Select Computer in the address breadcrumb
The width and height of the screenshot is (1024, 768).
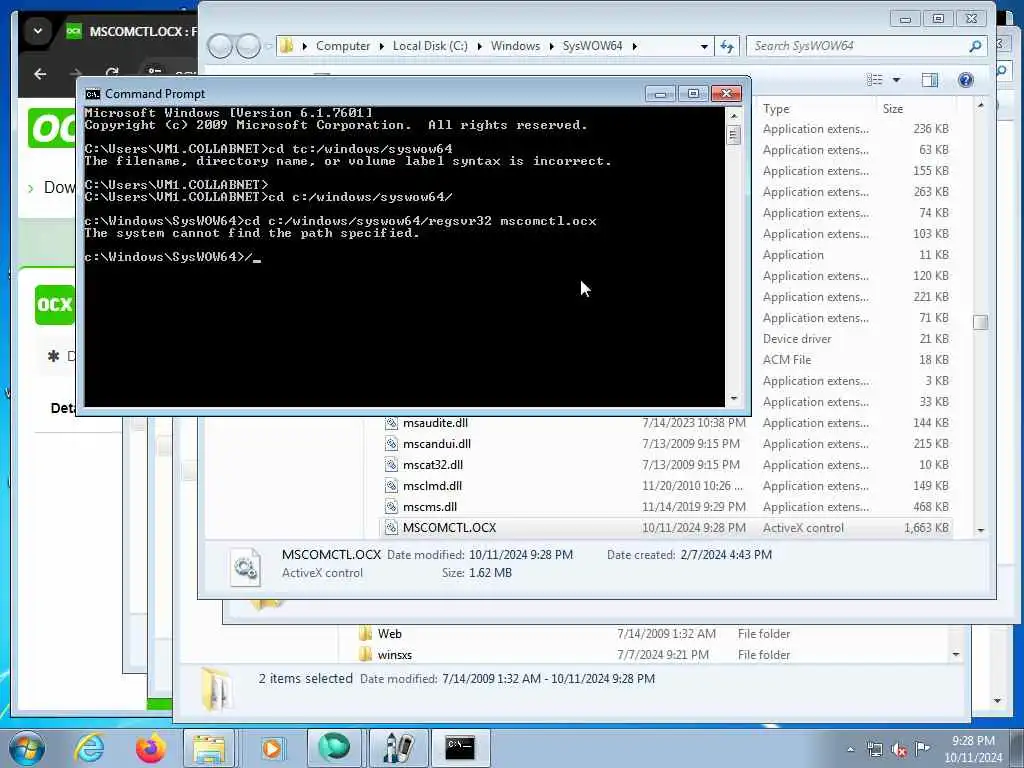[343, 46]
